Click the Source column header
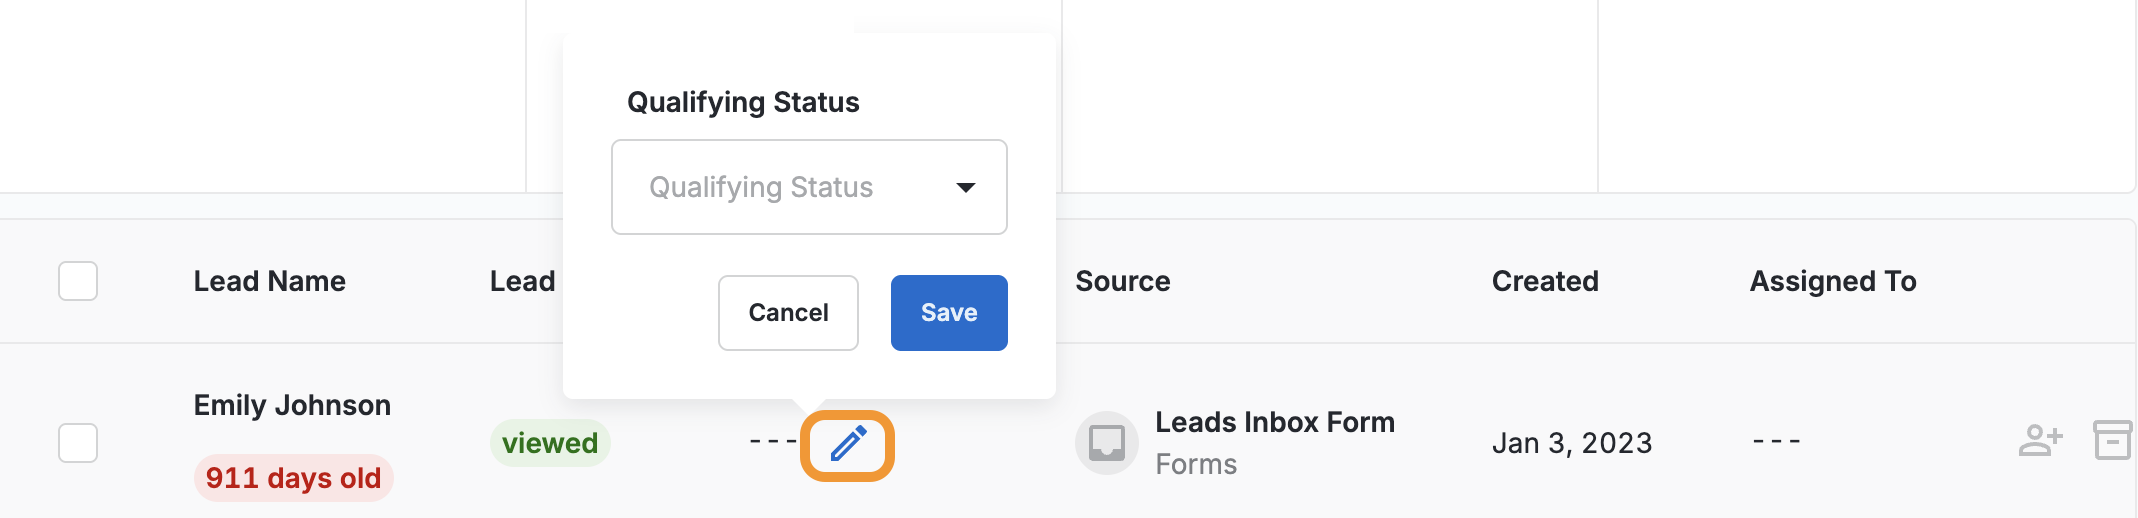Viewport: 2138px width, 518px height. [1122, 281]
